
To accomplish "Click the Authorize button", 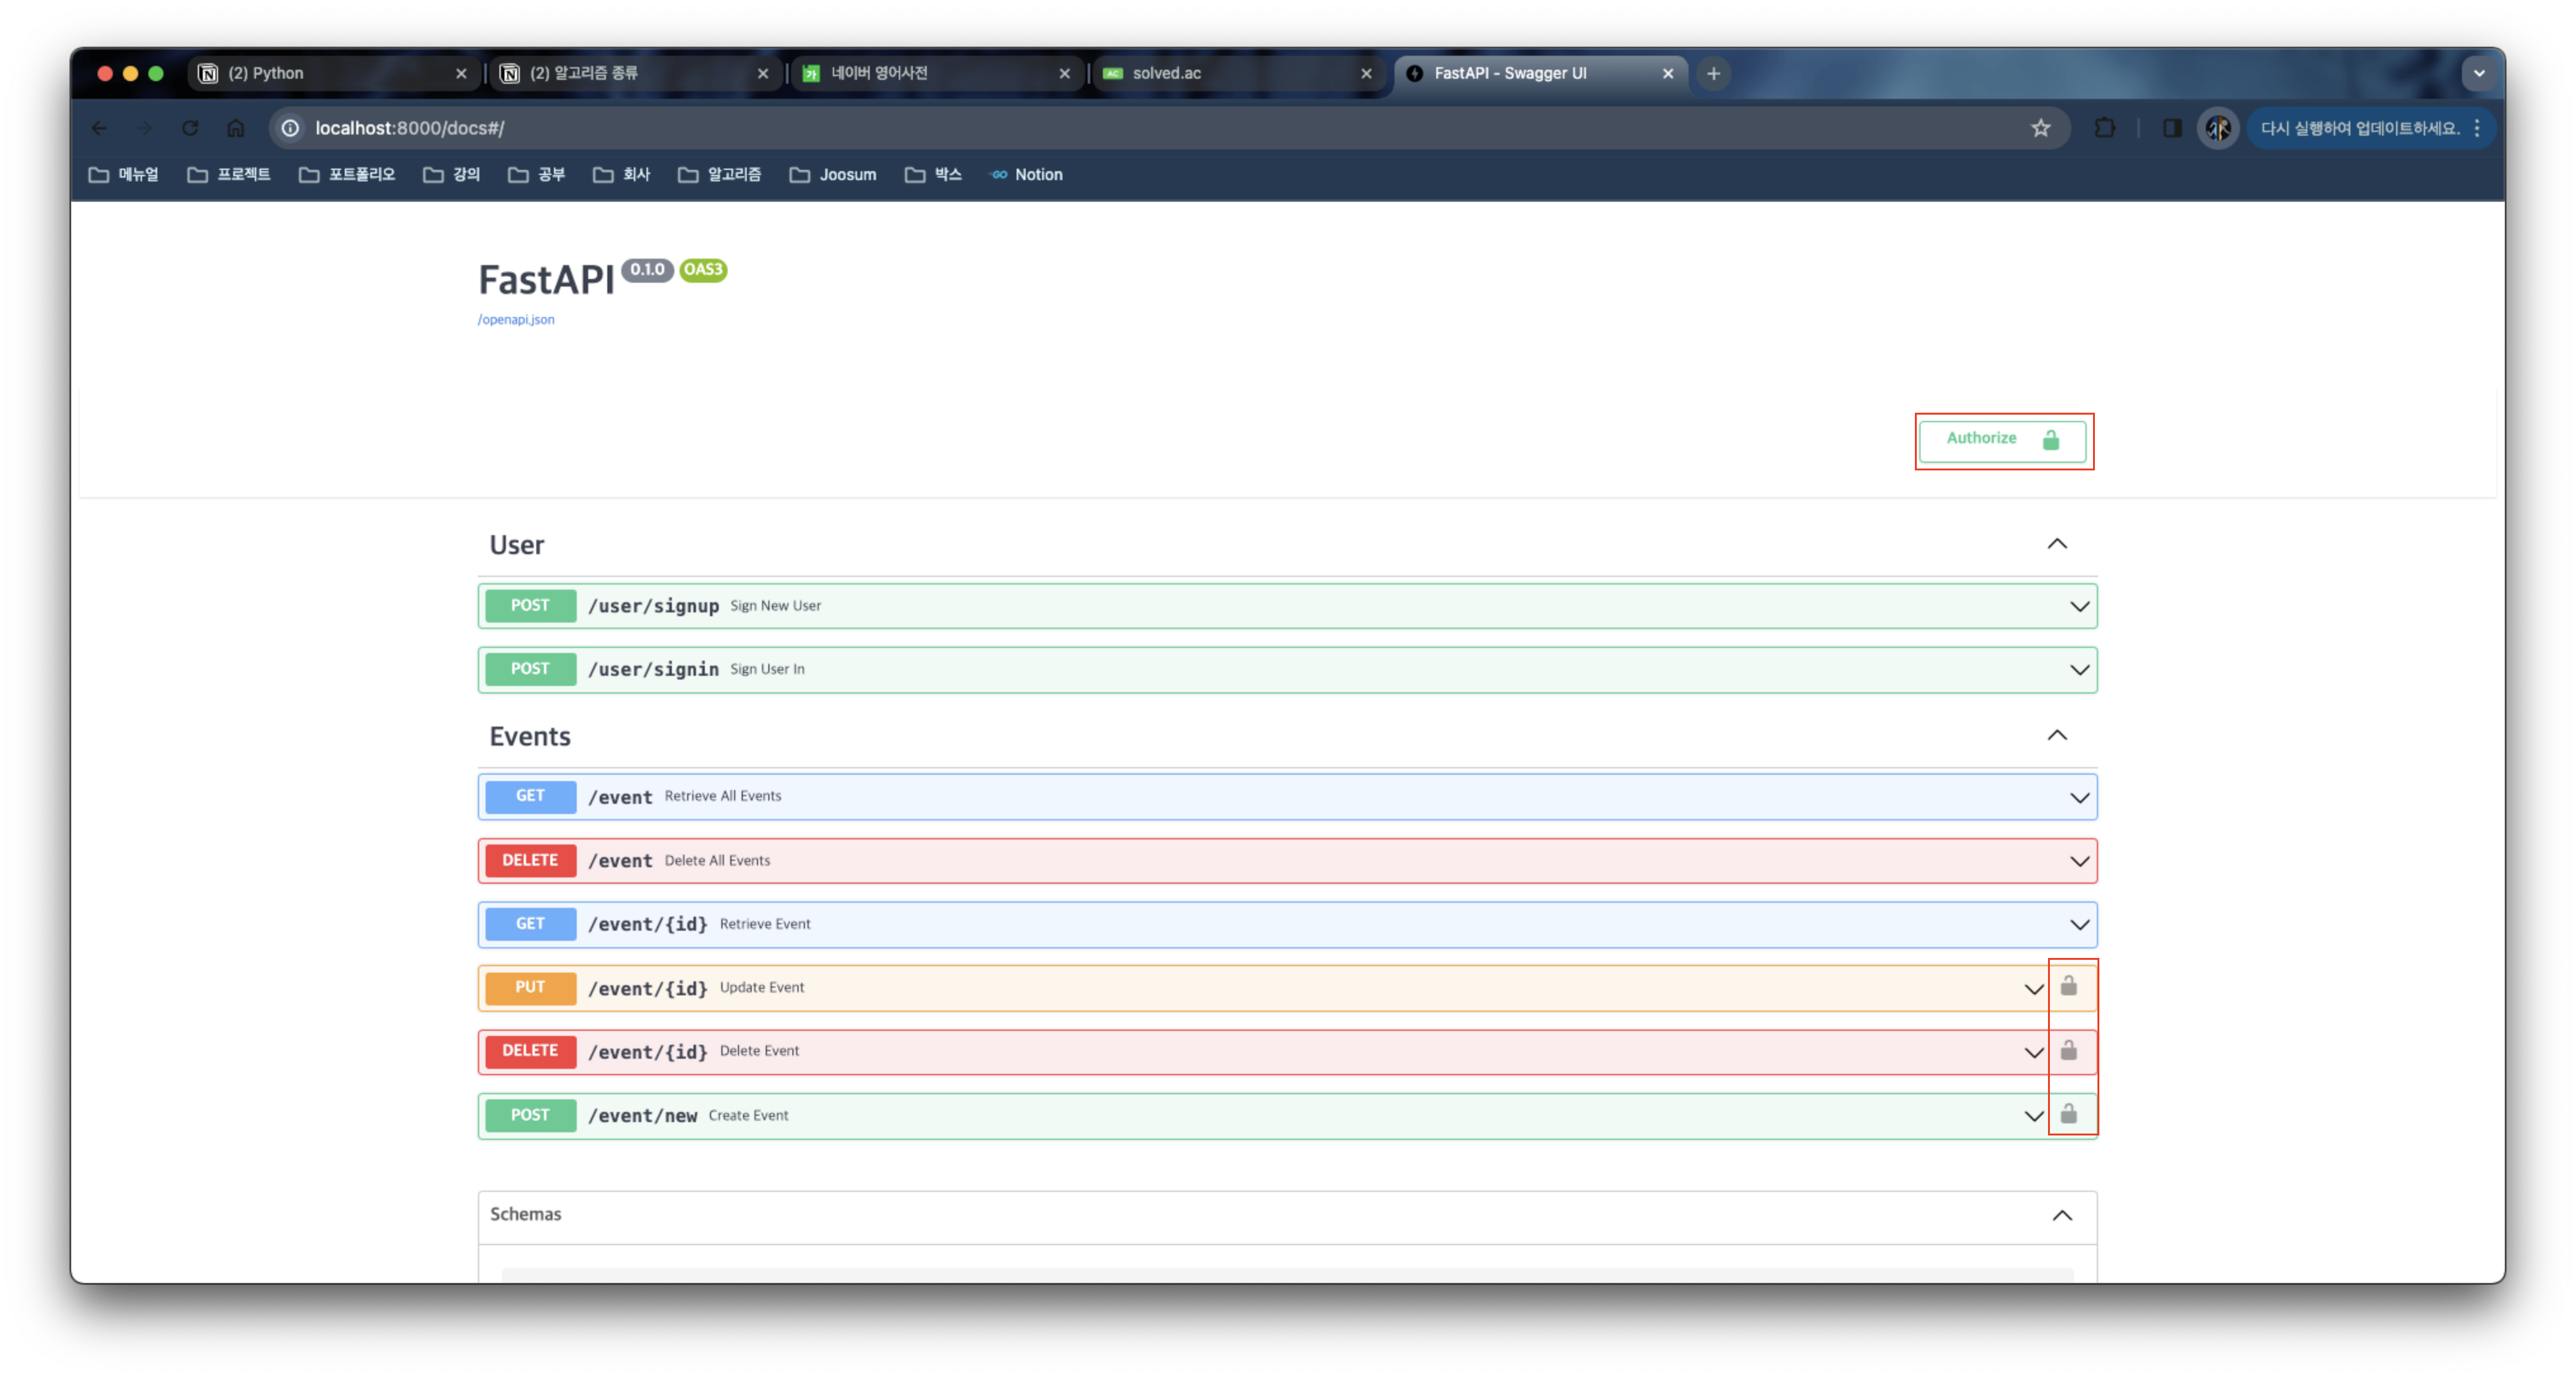I will point(2002,440).
